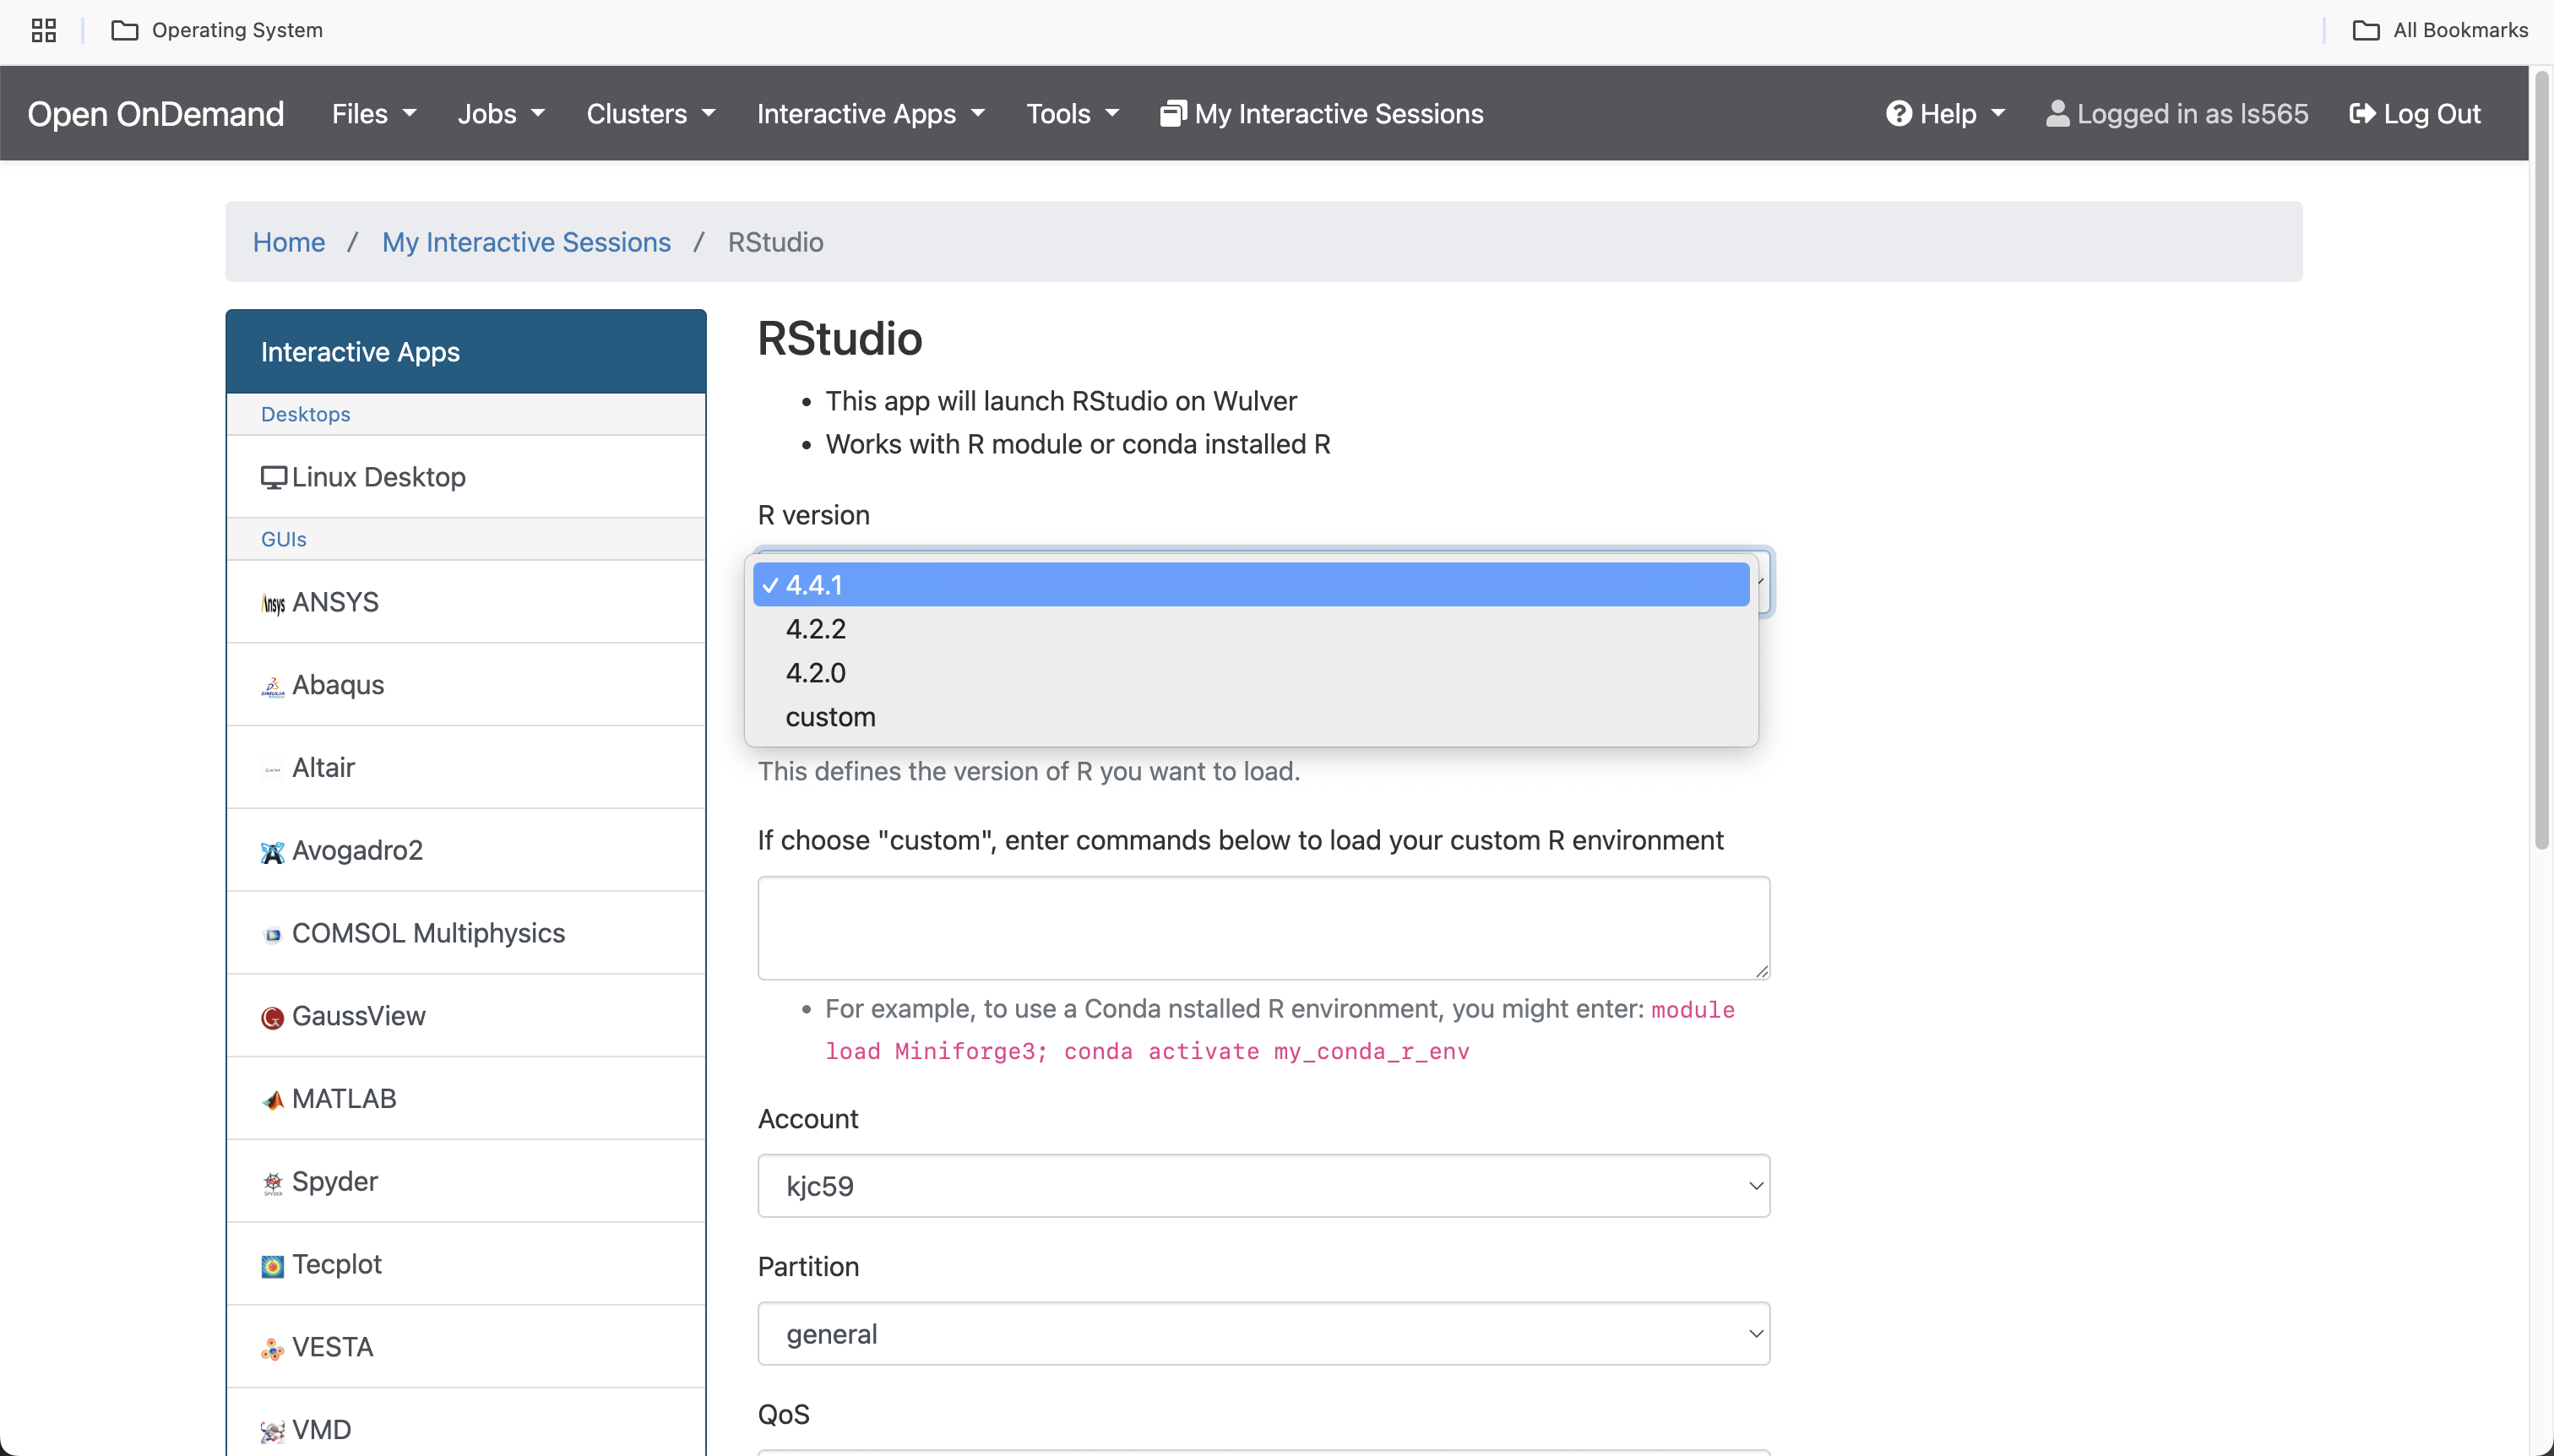Select R version 4.2.0 option
The width and height of the screenshot is (2554, 1456).
pyautogui.click(x=1251, y=672)
